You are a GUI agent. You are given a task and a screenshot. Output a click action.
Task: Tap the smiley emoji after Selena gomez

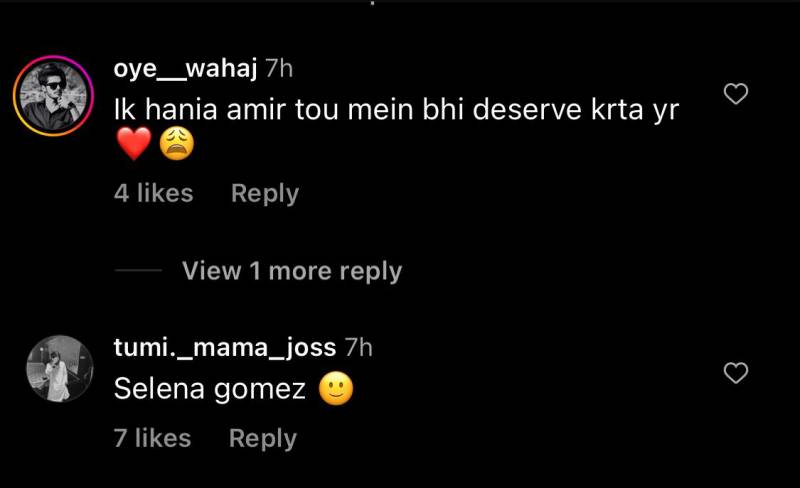(x=336, y=388)
